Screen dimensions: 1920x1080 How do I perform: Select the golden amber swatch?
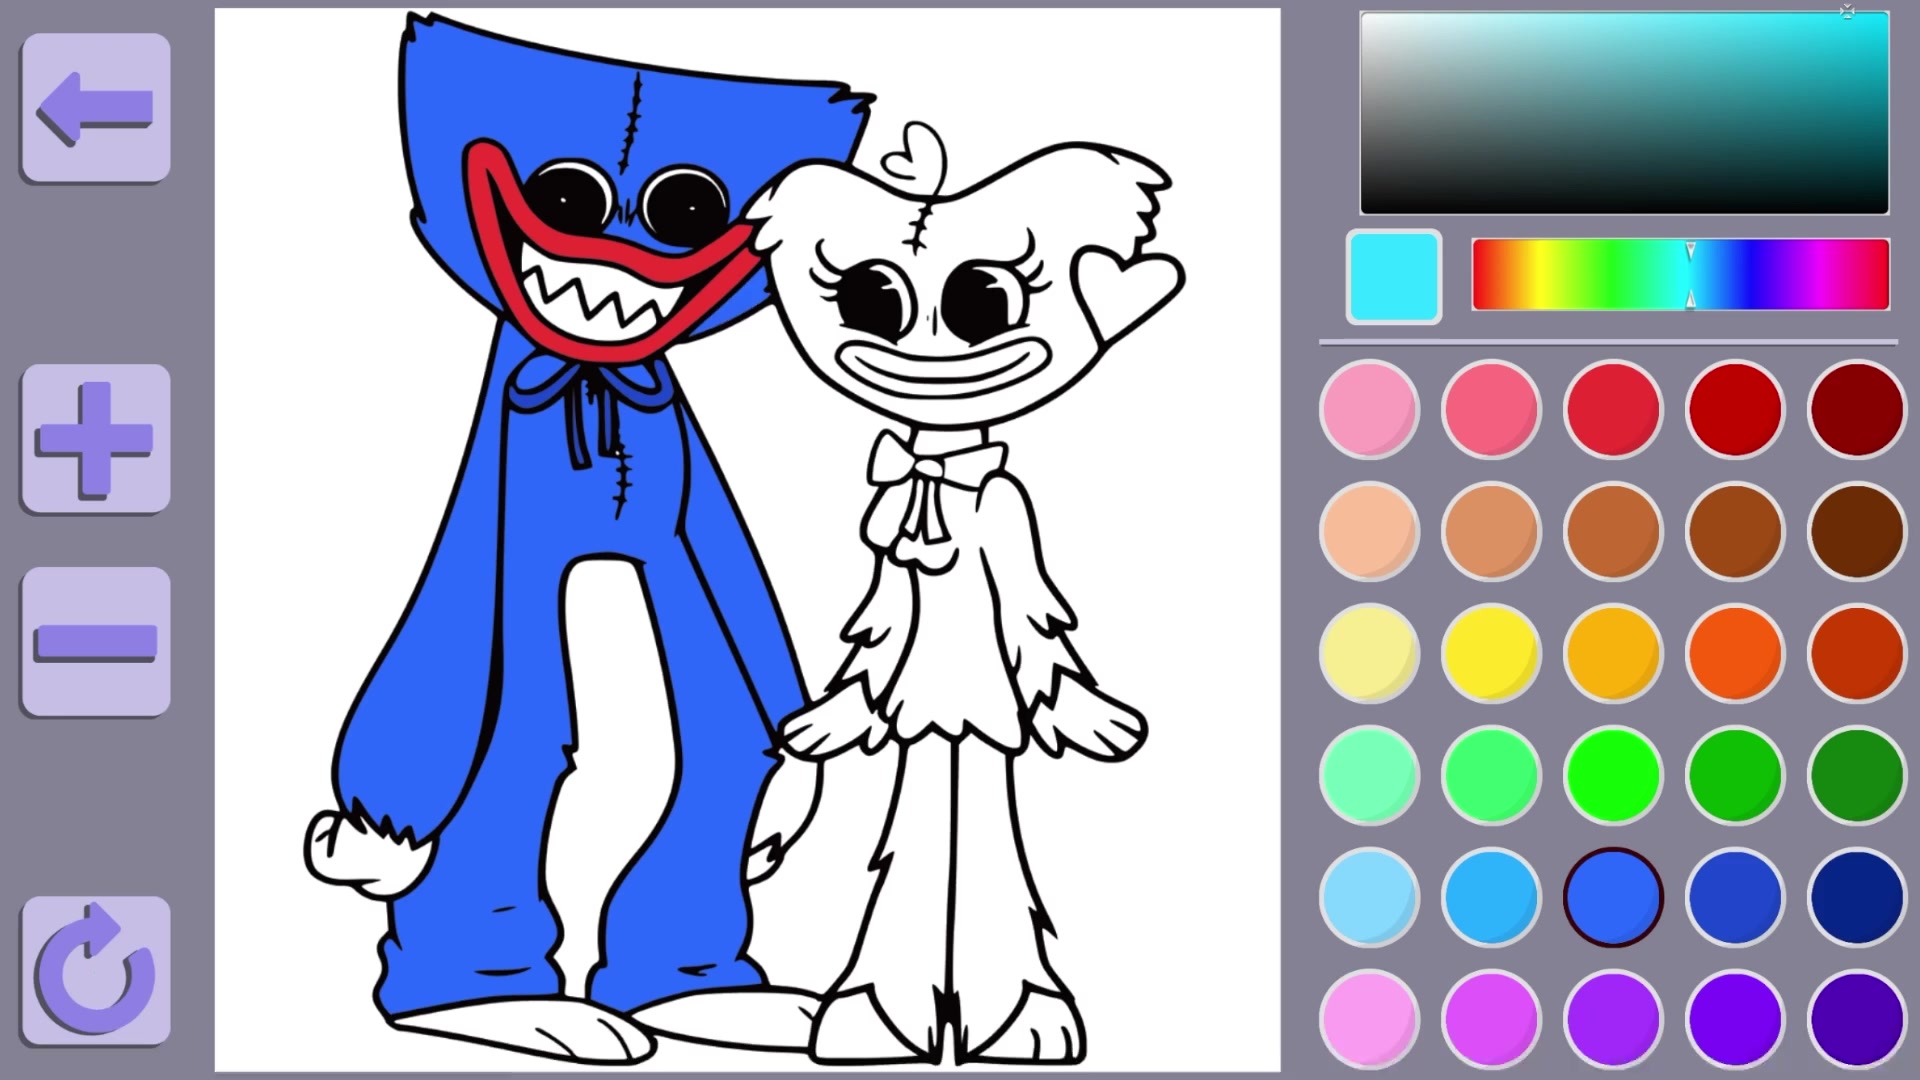[x=1613, y=654]
